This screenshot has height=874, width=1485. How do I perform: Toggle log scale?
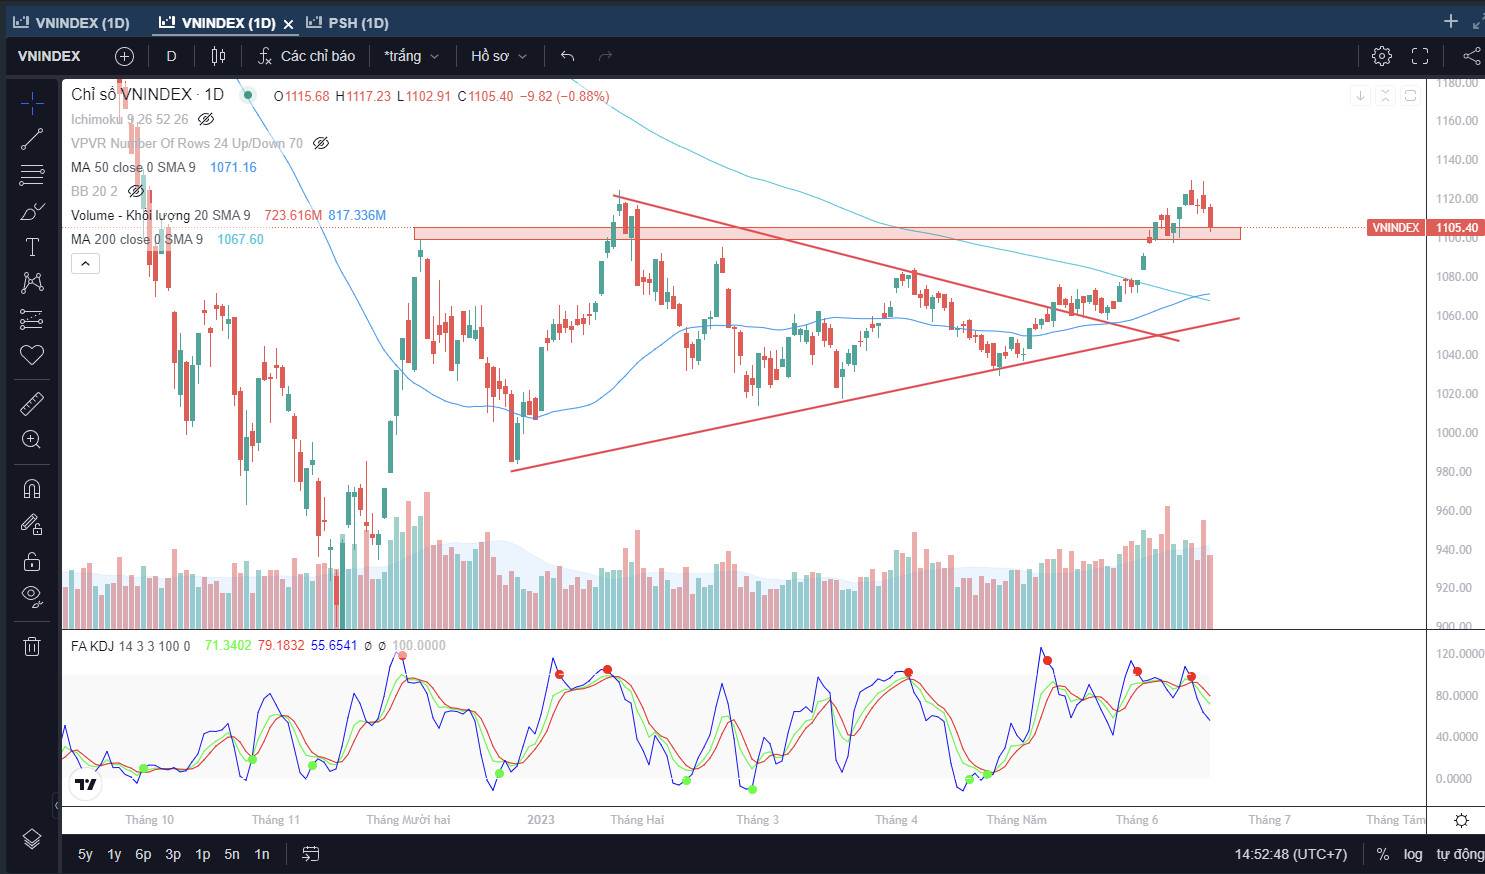1412,854
